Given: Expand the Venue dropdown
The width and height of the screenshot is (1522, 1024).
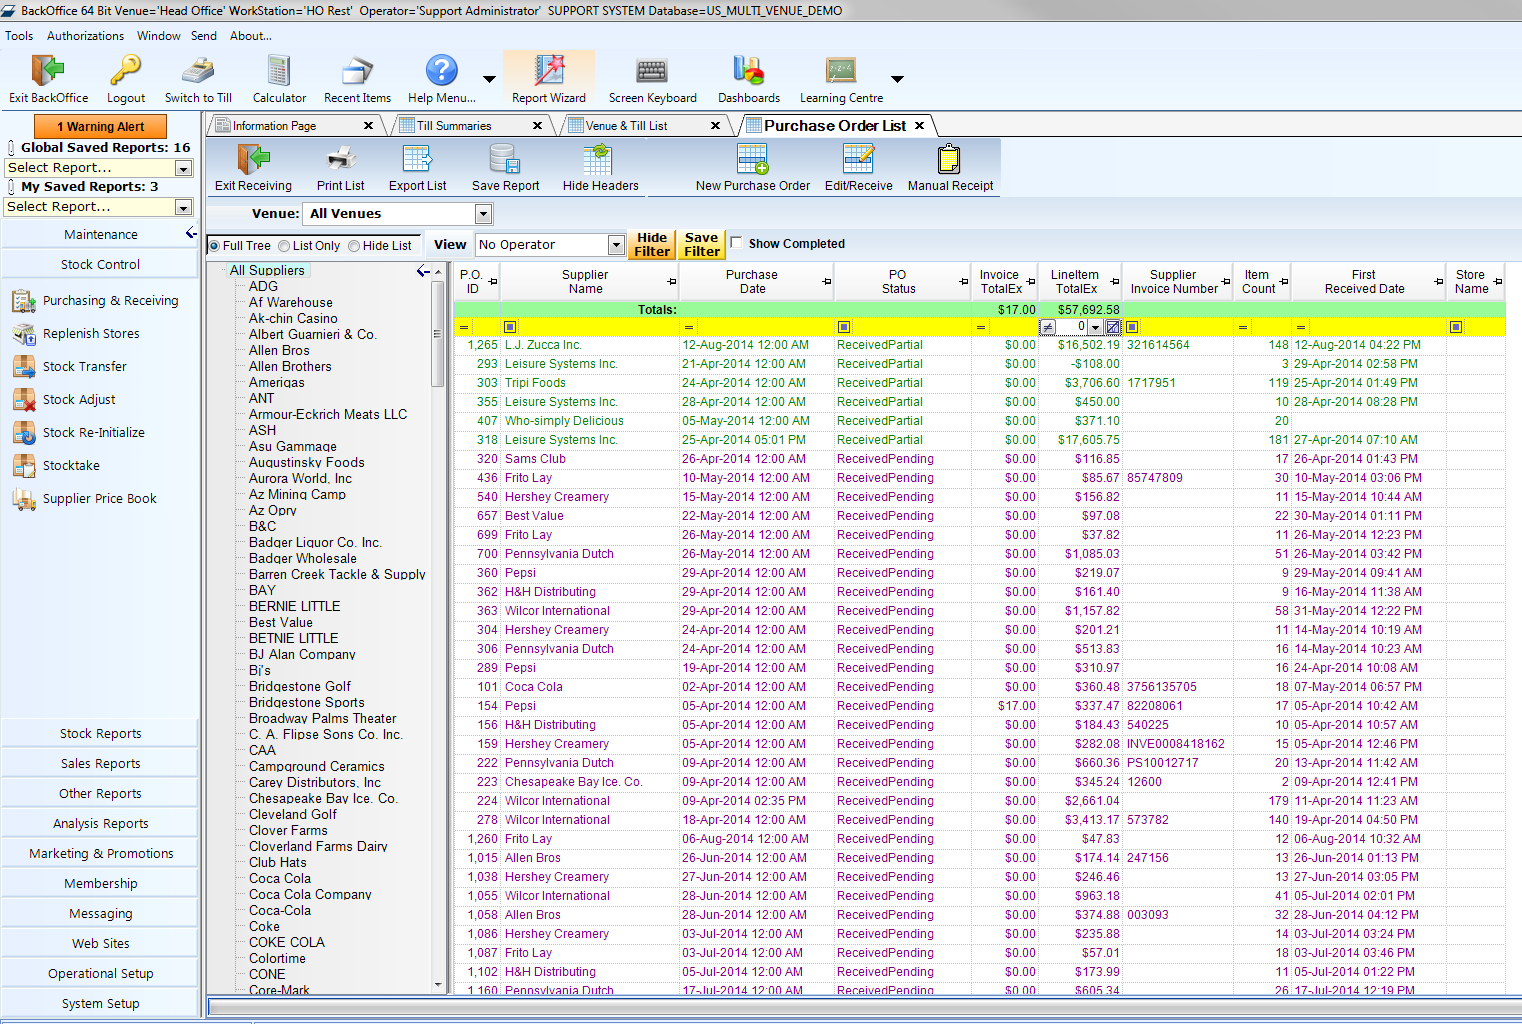Looking at the screenshot, I should 484,214.
